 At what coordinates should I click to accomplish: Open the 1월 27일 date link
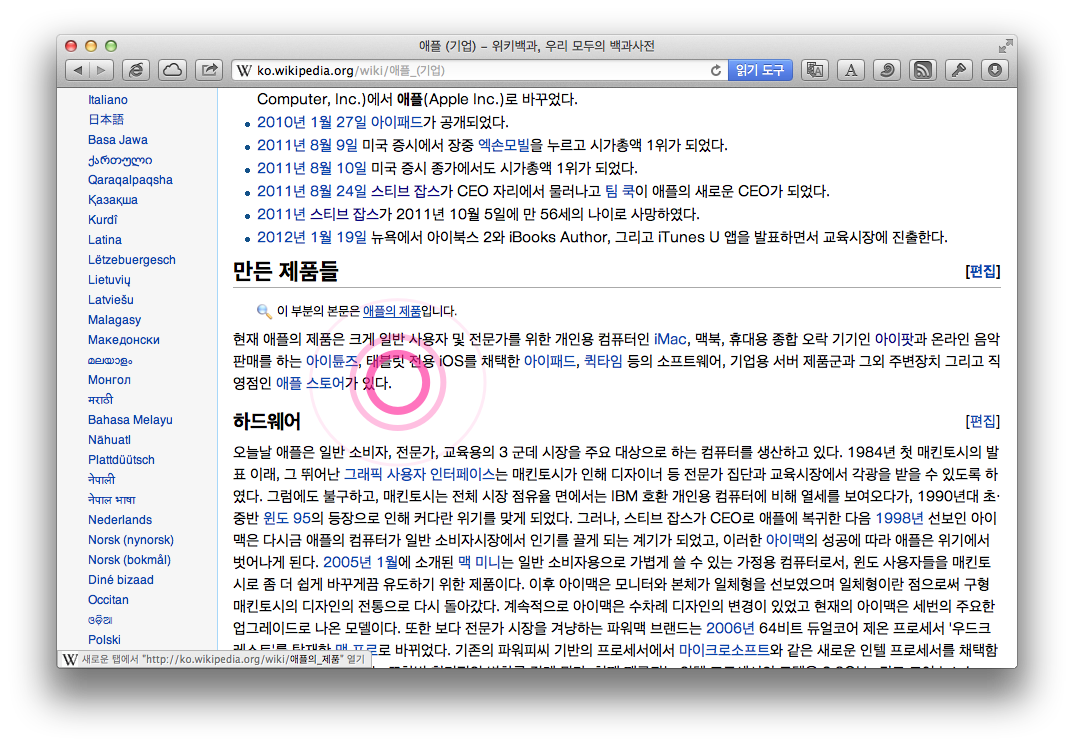[338, 122]
